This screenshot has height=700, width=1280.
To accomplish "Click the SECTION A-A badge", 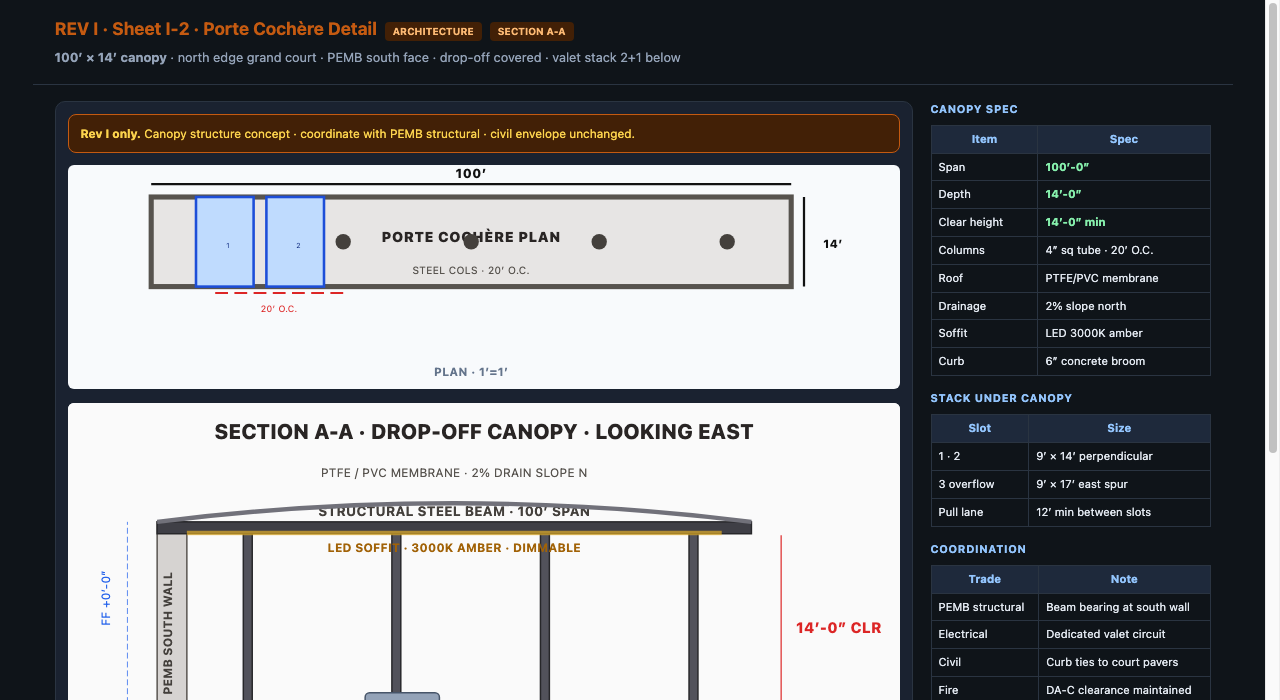I will (532, 32).
